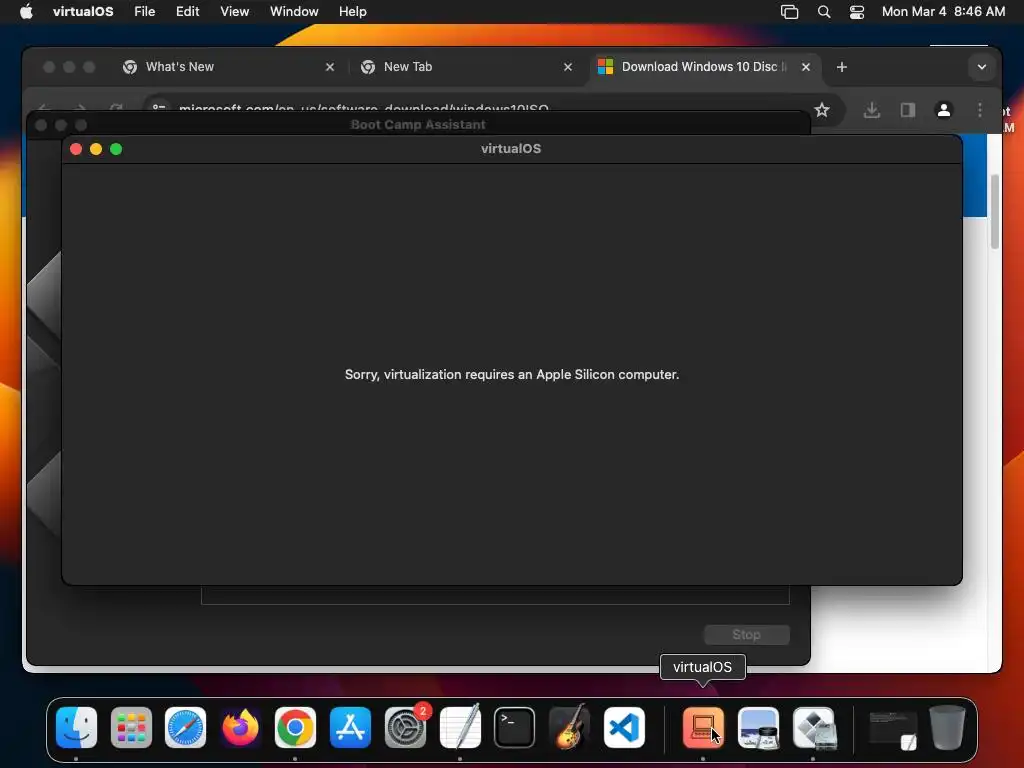Launch Safari from the Dock
Image resolution: width=1024 pixels, height=768 pixels.
click(x=185, y=728)
